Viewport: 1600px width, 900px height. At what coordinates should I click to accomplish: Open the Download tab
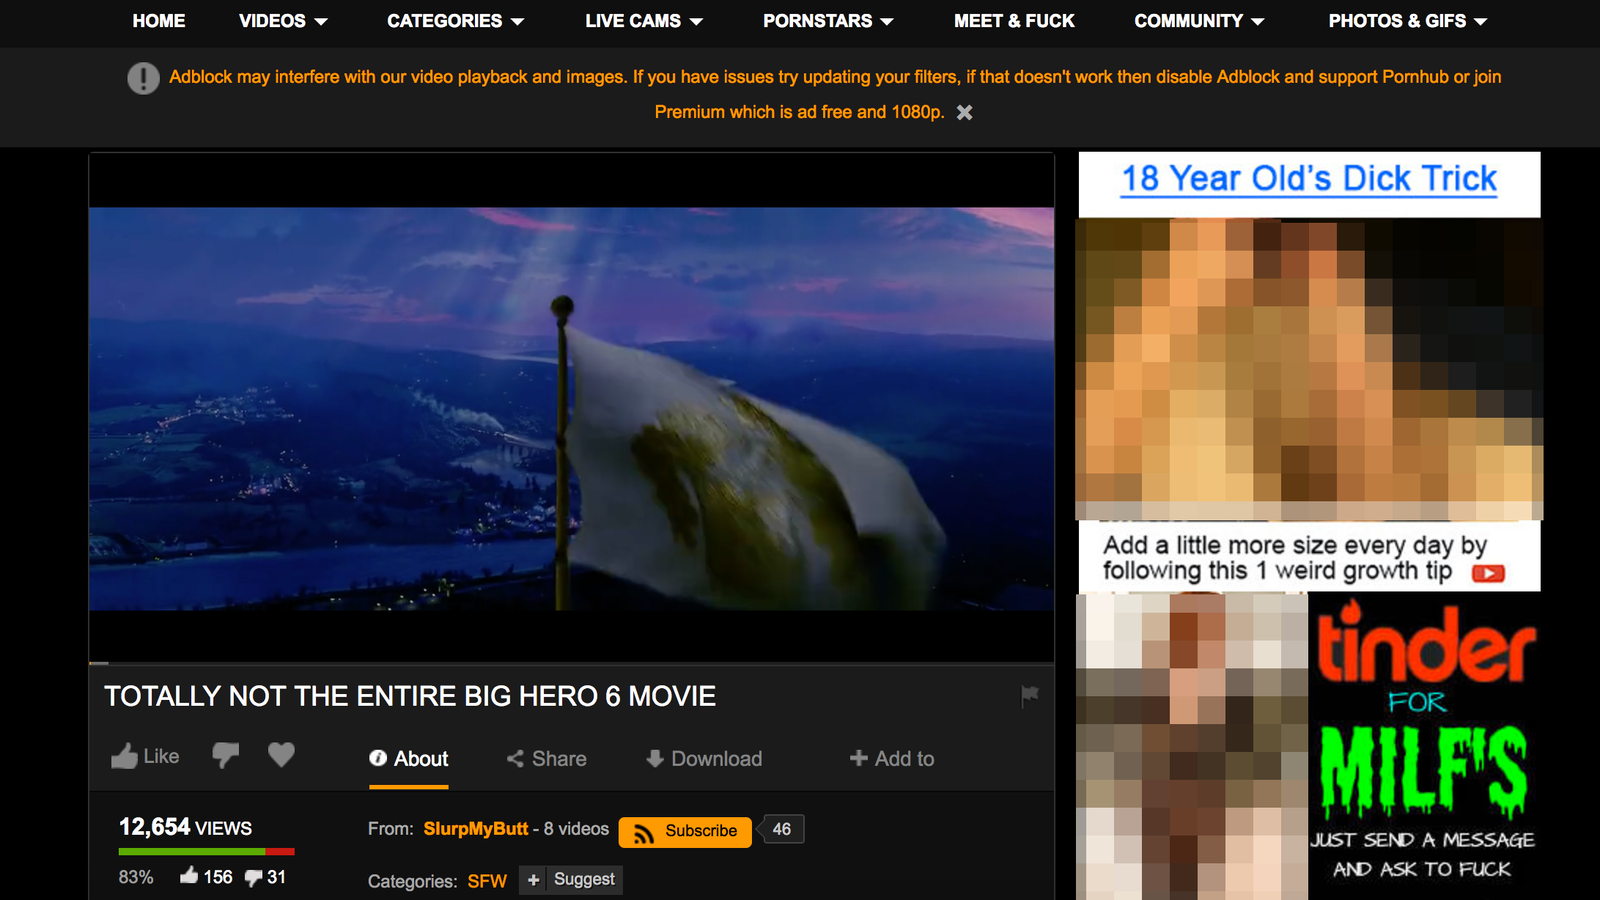(704, 759)
